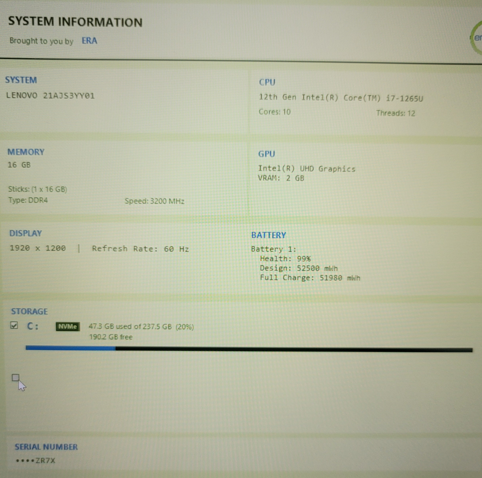The image size is (482, 478).
Task: Click the GPU section heading
Action: [x=267, y=154]
